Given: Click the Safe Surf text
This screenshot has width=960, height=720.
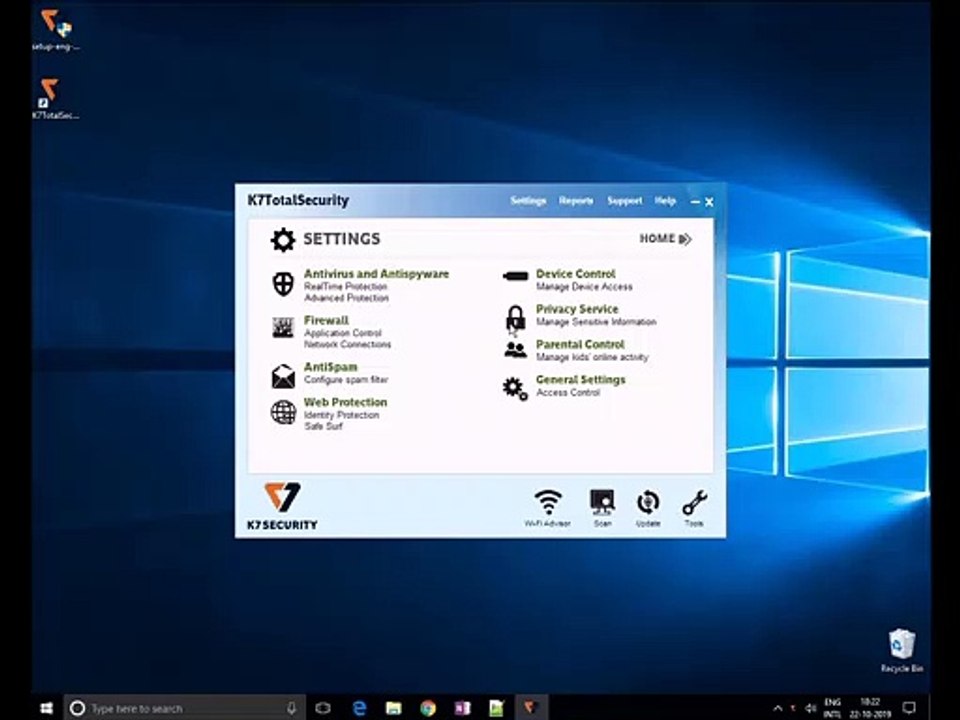Looking at the screenshot, I should [323, 427].
